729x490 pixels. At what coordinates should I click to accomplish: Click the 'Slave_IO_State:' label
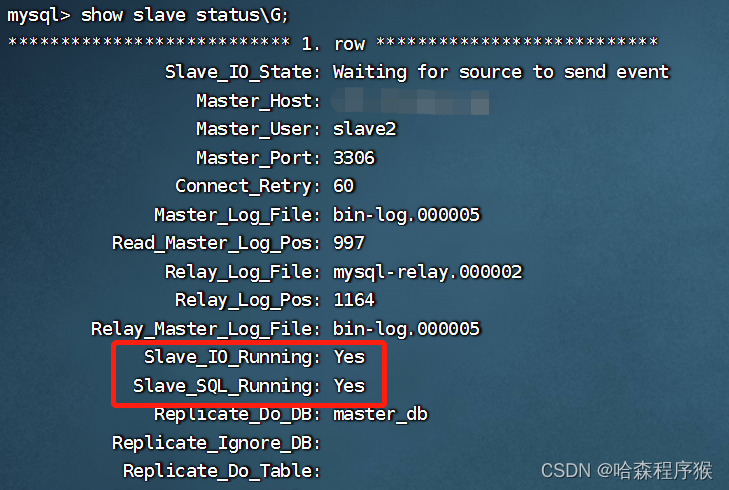pyautogui.click(x=243, y=72)
